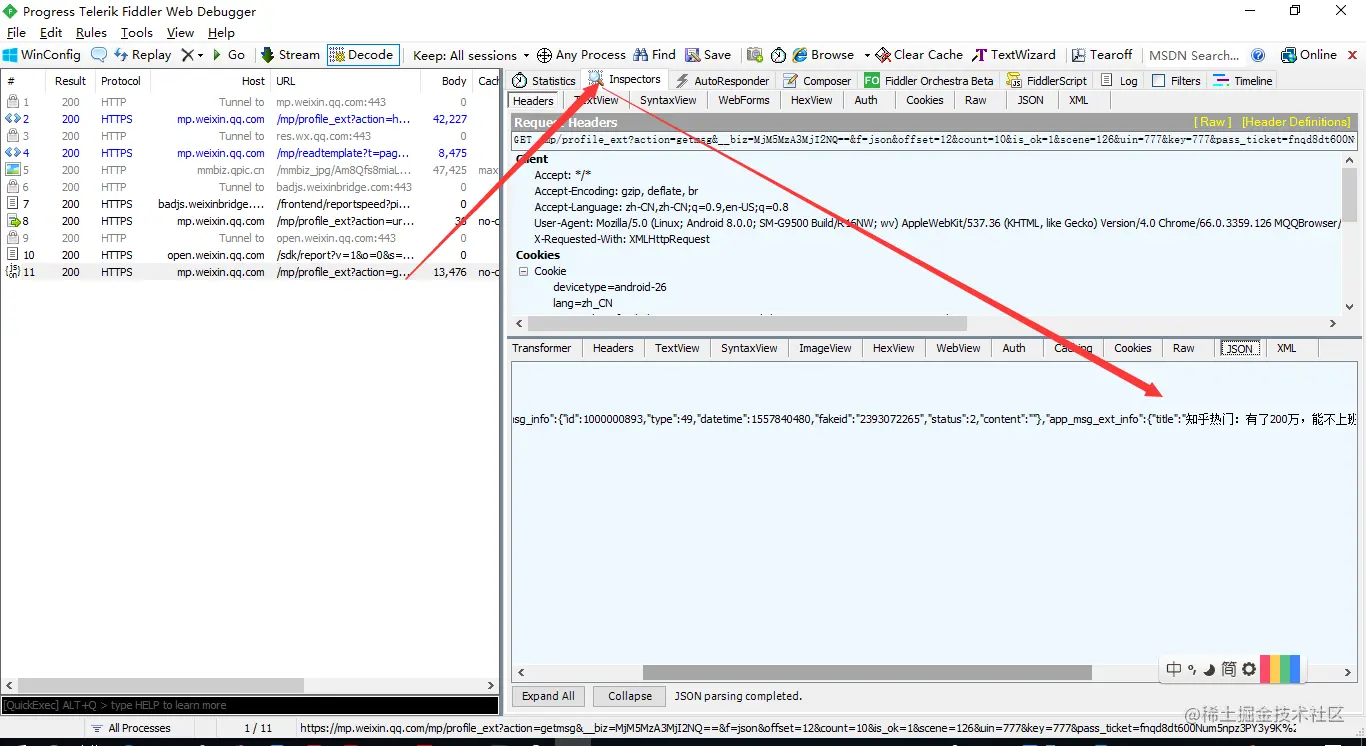1366x746 pixels.
Task: Open WinConfig from the toolbar
Action: tap(41, 55)
